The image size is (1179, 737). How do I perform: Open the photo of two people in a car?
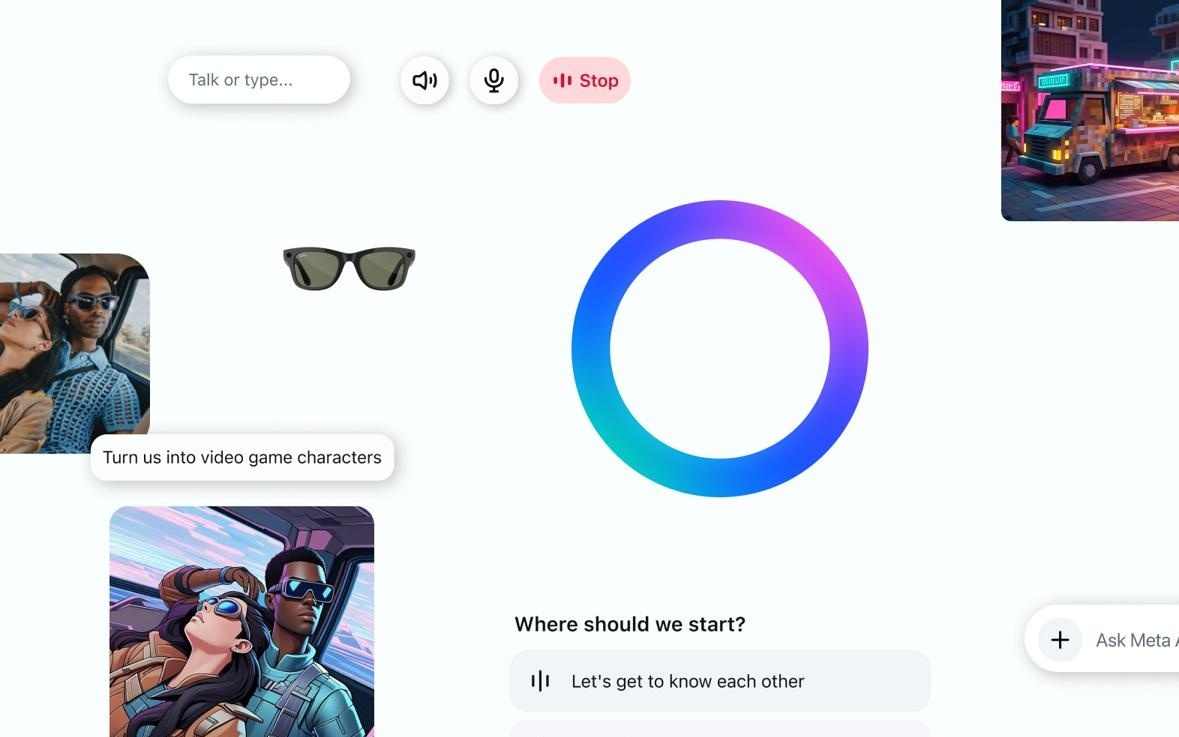[74, 353]
